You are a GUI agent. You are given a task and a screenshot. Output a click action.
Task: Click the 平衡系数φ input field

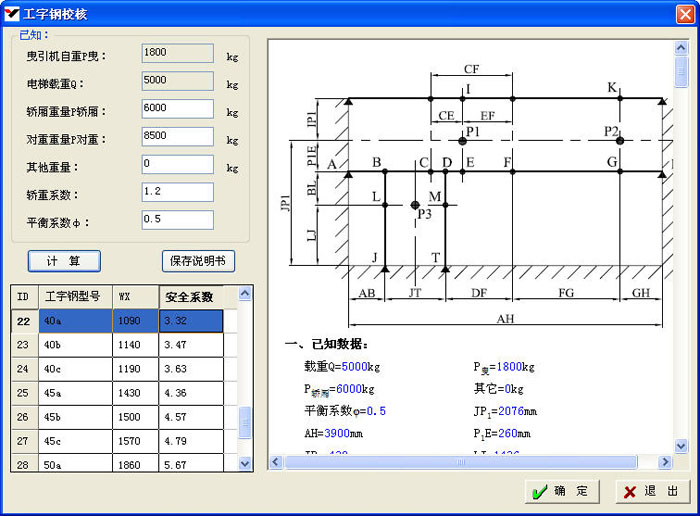pos(177,220)
